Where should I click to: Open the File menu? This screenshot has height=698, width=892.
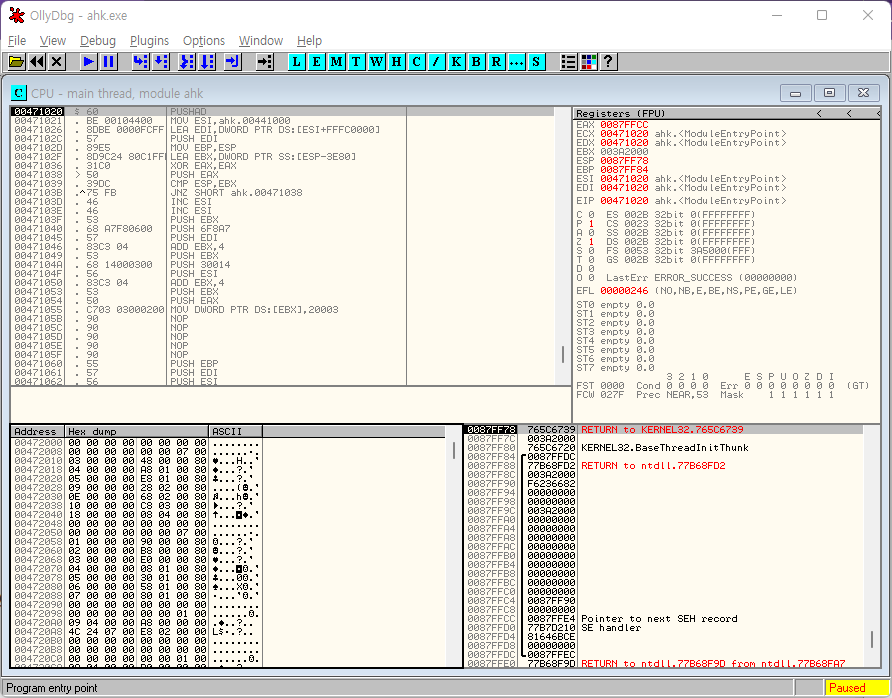[16, 40]
